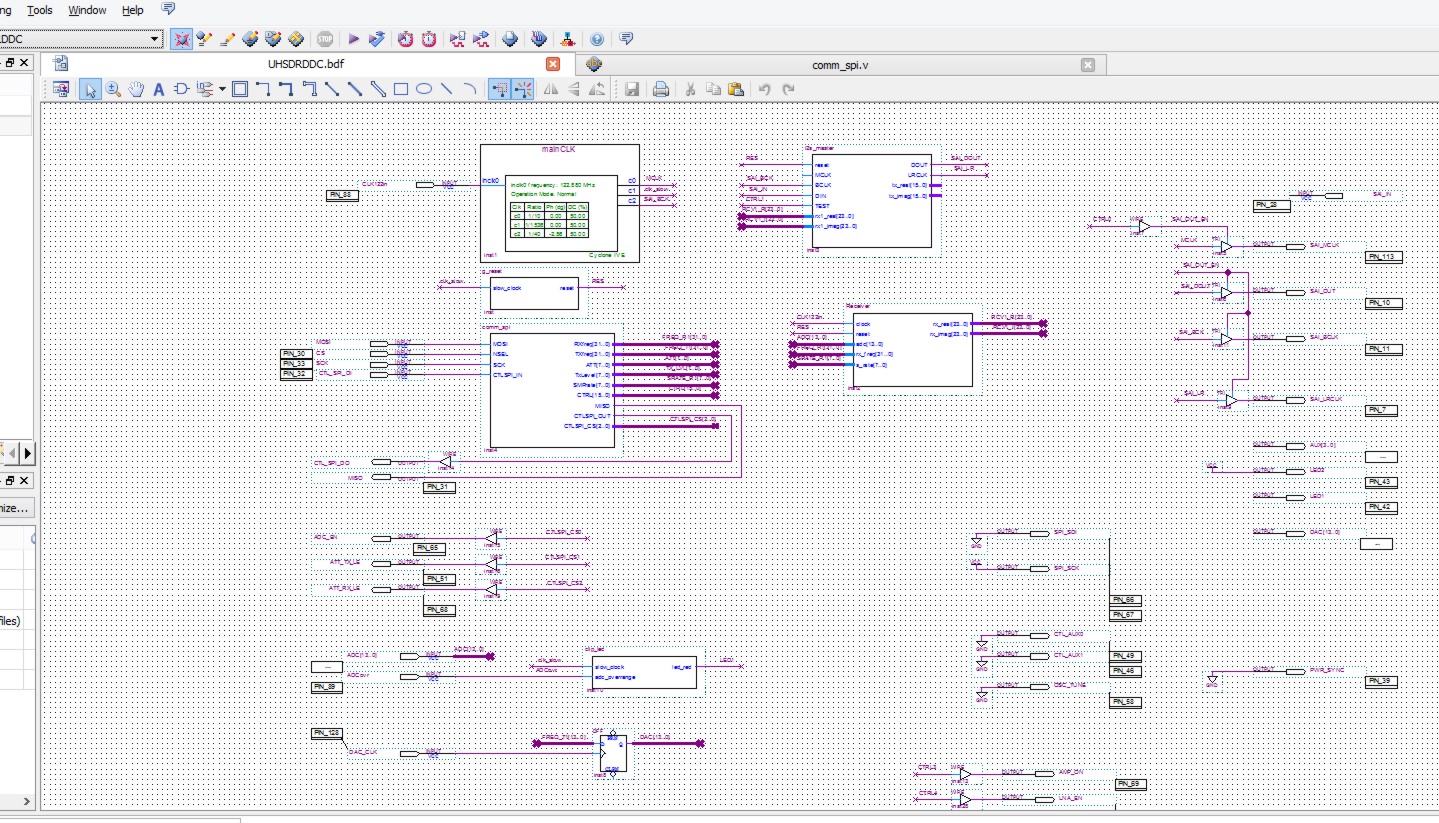Undo the last edit
Viewport: 1439px width, 823px height.
765,90
